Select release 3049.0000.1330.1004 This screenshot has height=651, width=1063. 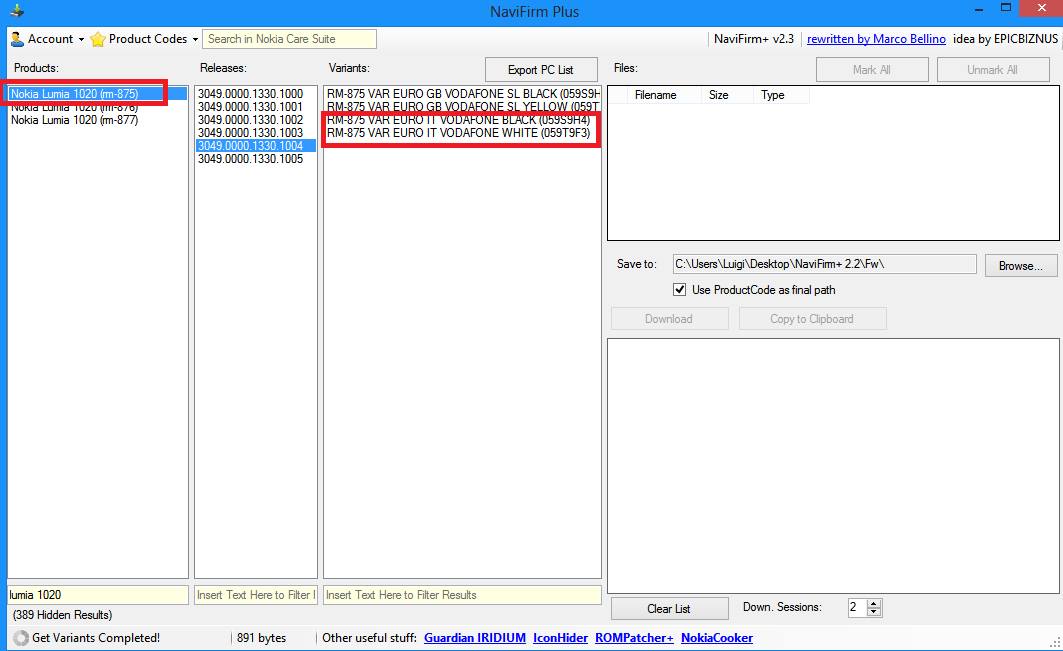256,146
